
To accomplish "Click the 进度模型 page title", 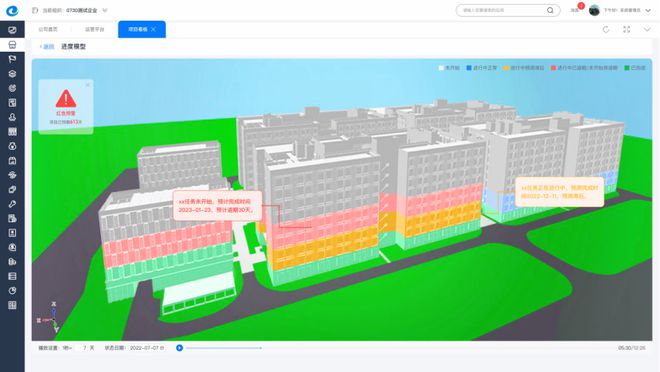I will click(x=74, y=47).
